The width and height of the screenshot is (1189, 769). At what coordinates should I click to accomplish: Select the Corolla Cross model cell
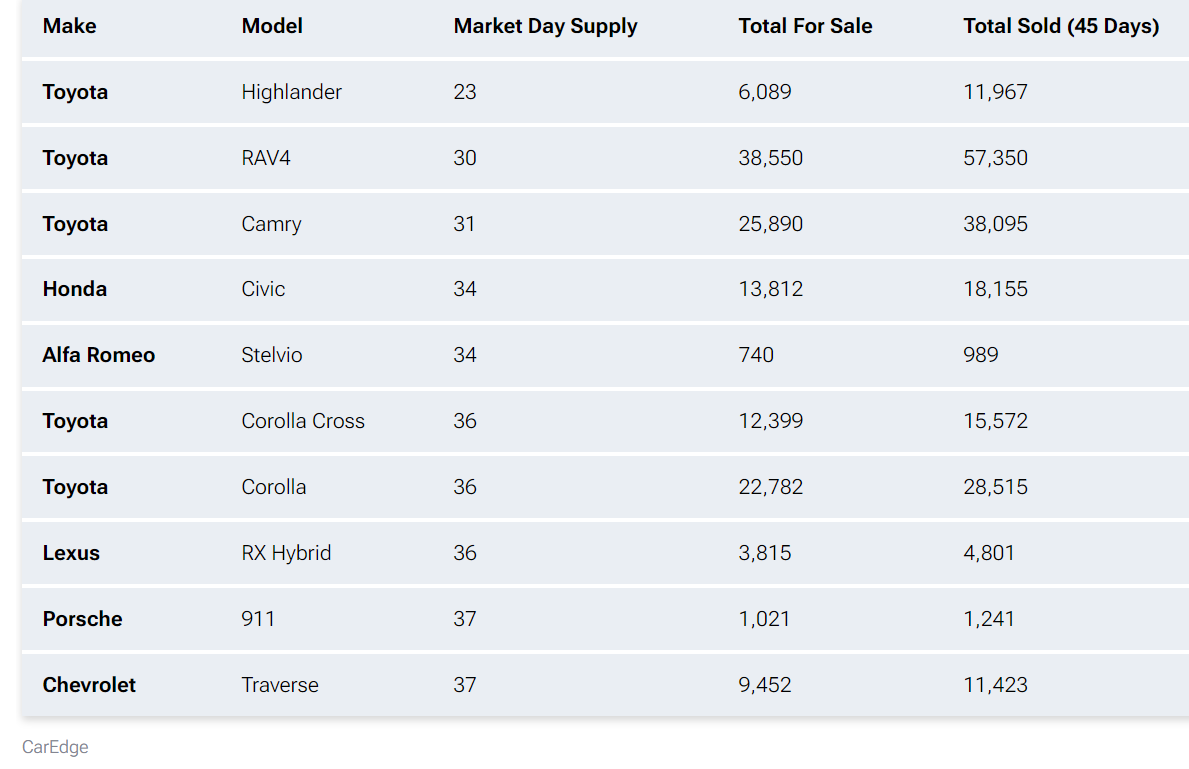[x=303, y=421]
